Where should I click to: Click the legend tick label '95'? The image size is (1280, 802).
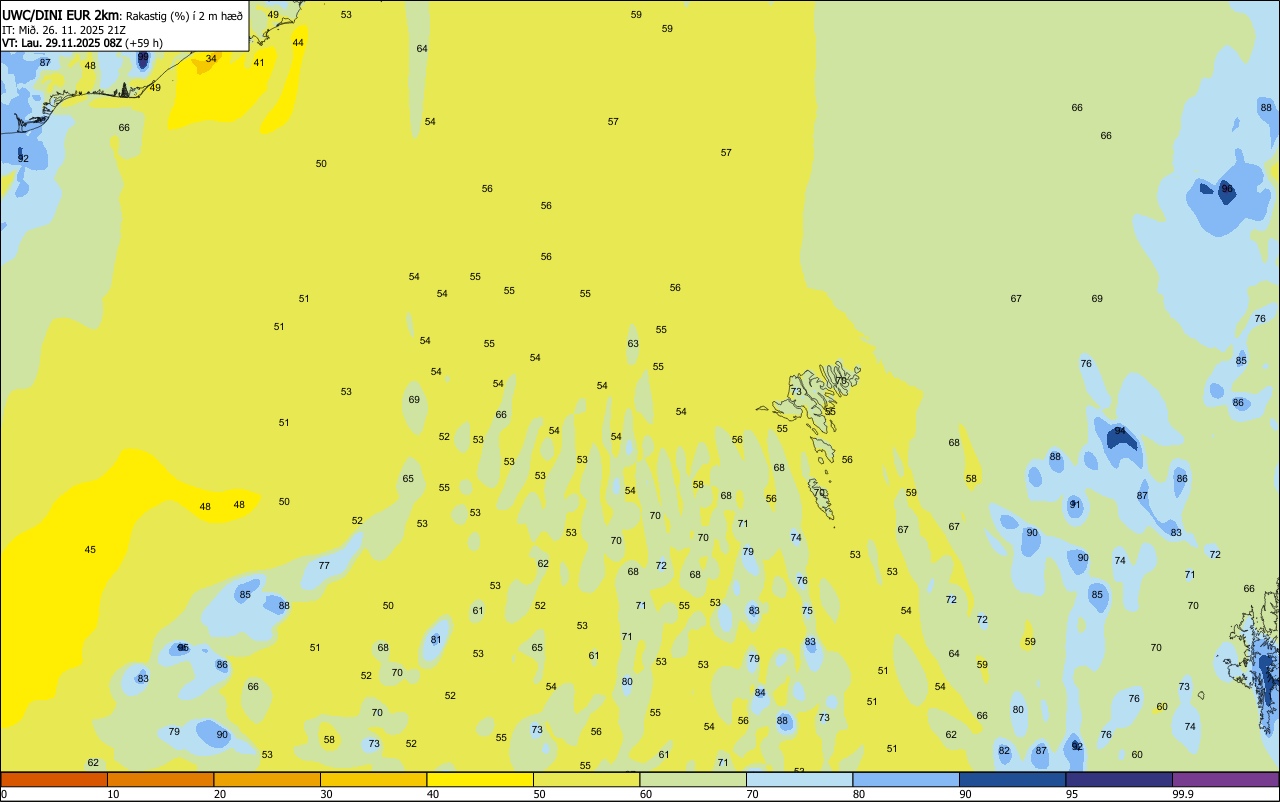pos(1072,794)
